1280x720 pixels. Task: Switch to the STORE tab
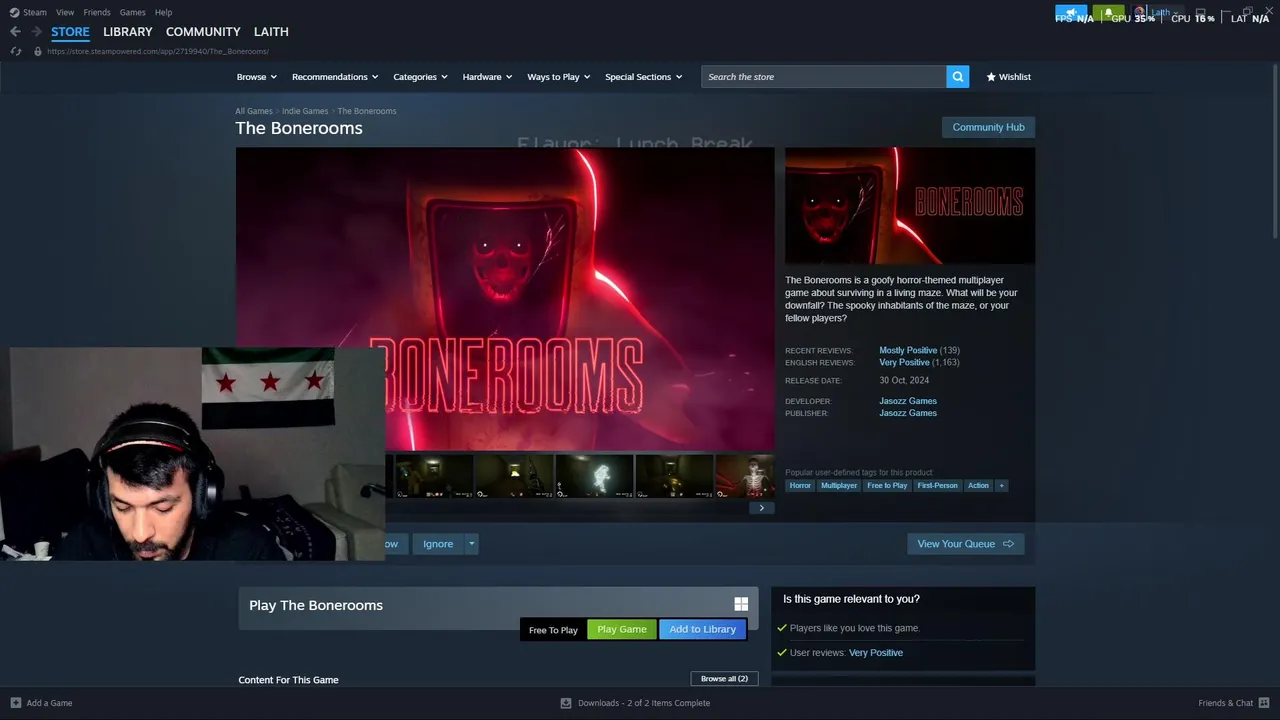tap(70, 32)
